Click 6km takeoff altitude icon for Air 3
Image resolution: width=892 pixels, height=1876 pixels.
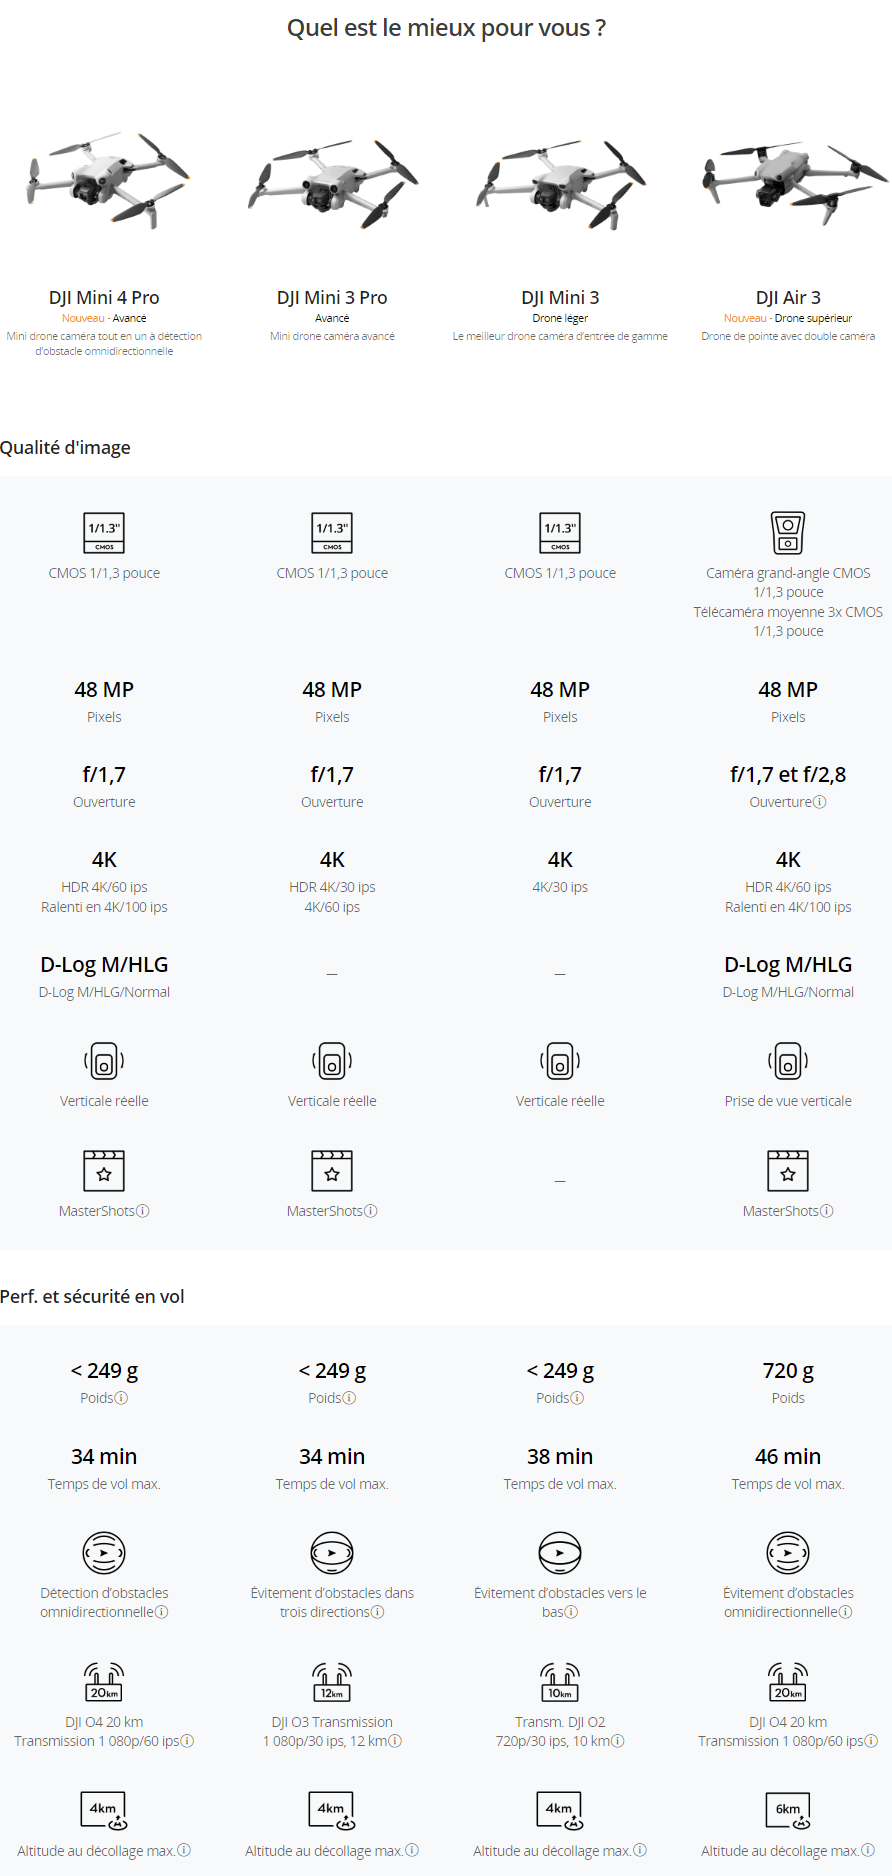[x=788, y=1811]
